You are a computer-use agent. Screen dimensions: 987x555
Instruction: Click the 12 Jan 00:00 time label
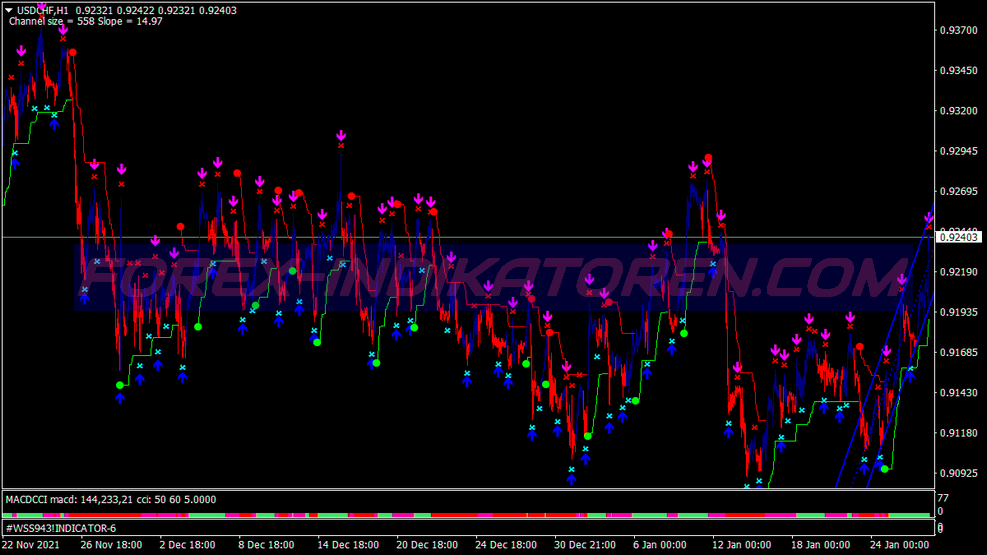[742, 545]
